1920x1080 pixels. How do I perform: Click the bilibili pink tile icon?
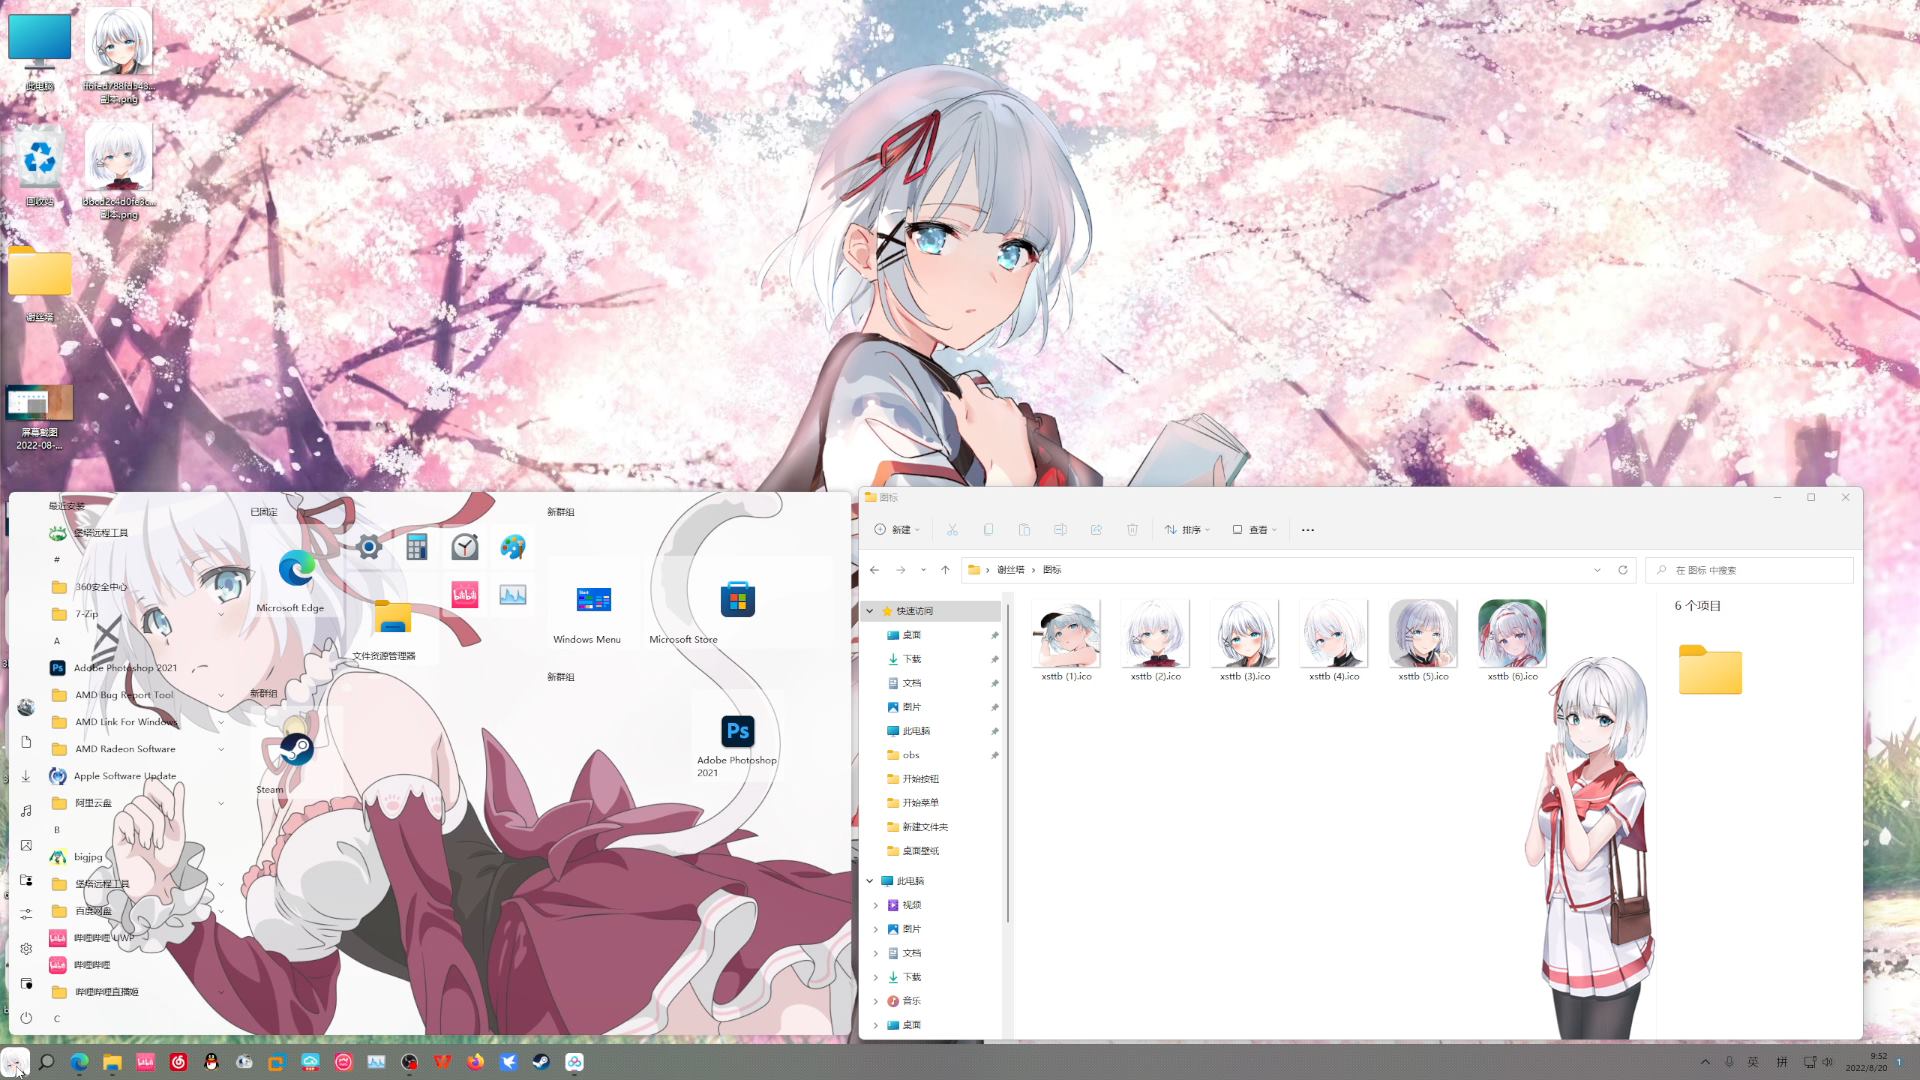[x=465, y=595]
